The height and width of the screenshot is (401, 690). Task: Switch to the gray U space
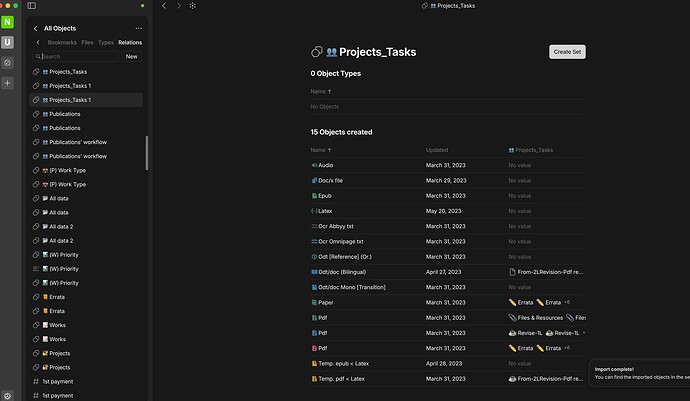click(x=7, y=42)
